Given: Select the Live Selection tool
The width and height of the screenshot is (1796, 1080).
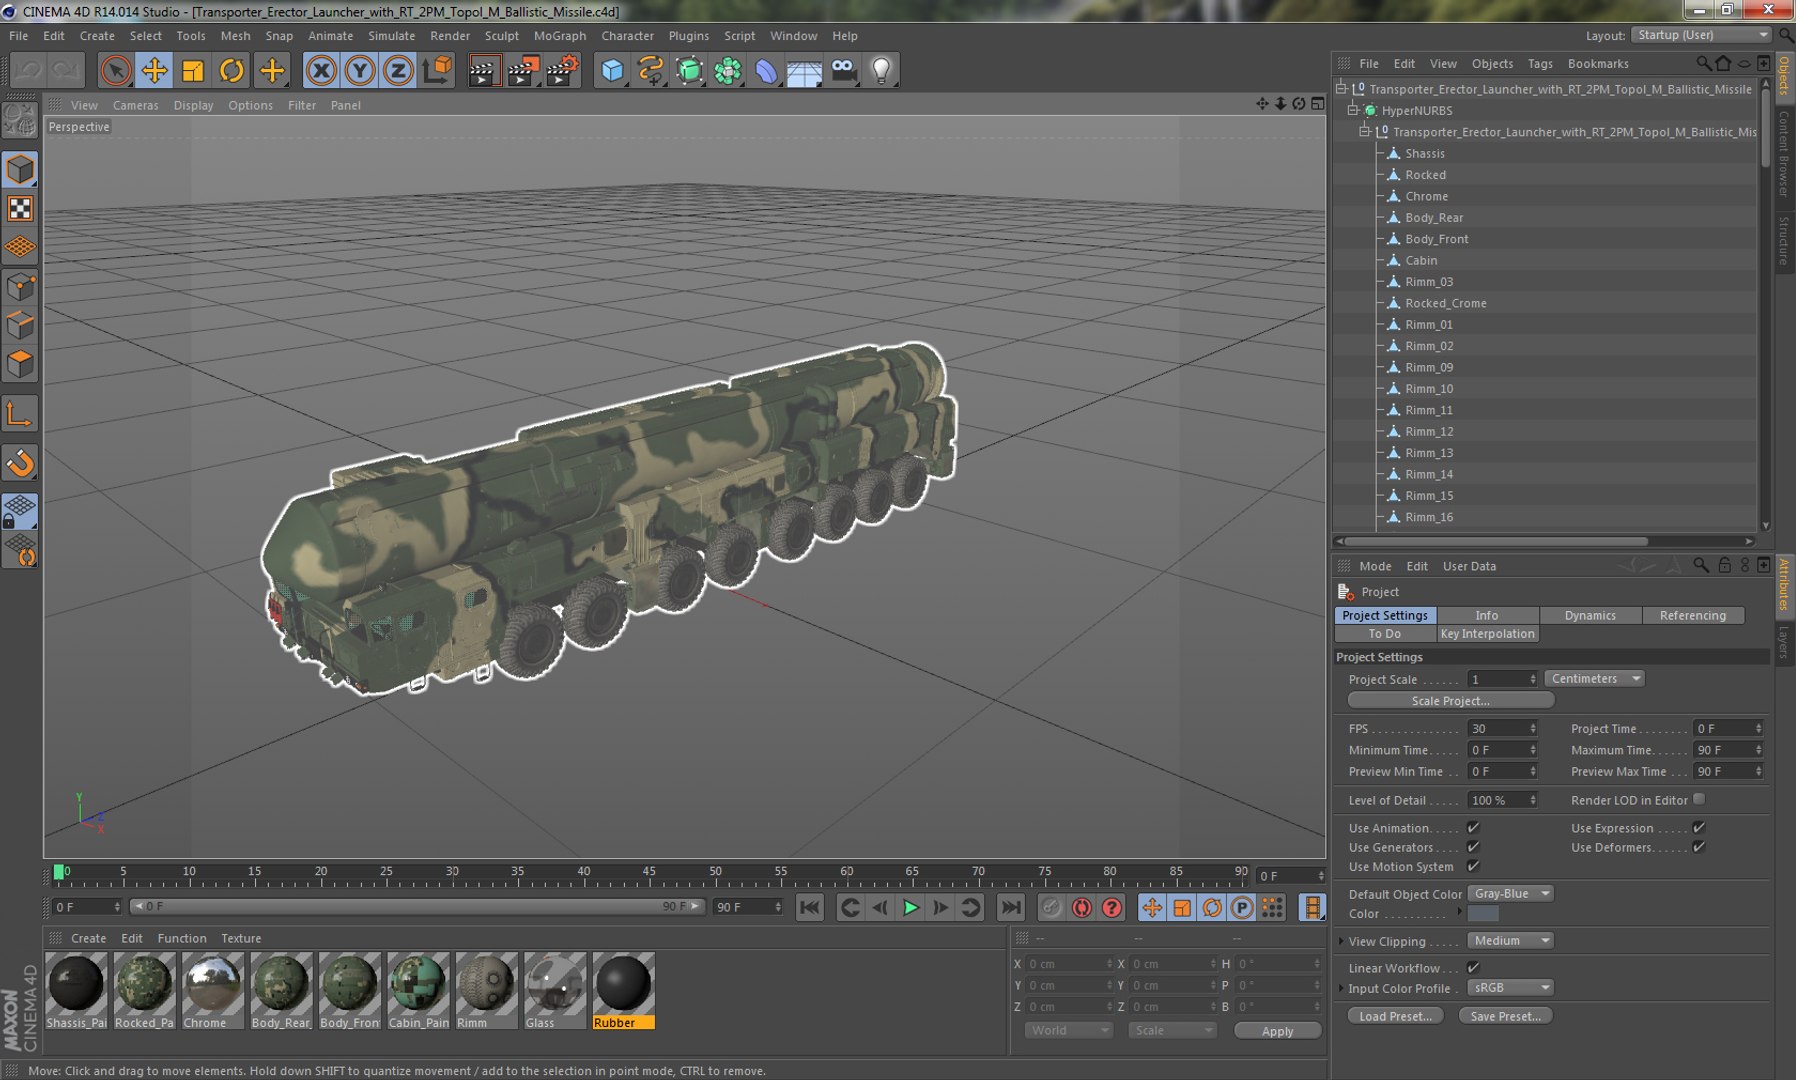Looking at the screenshot, I should coord(115,70).
